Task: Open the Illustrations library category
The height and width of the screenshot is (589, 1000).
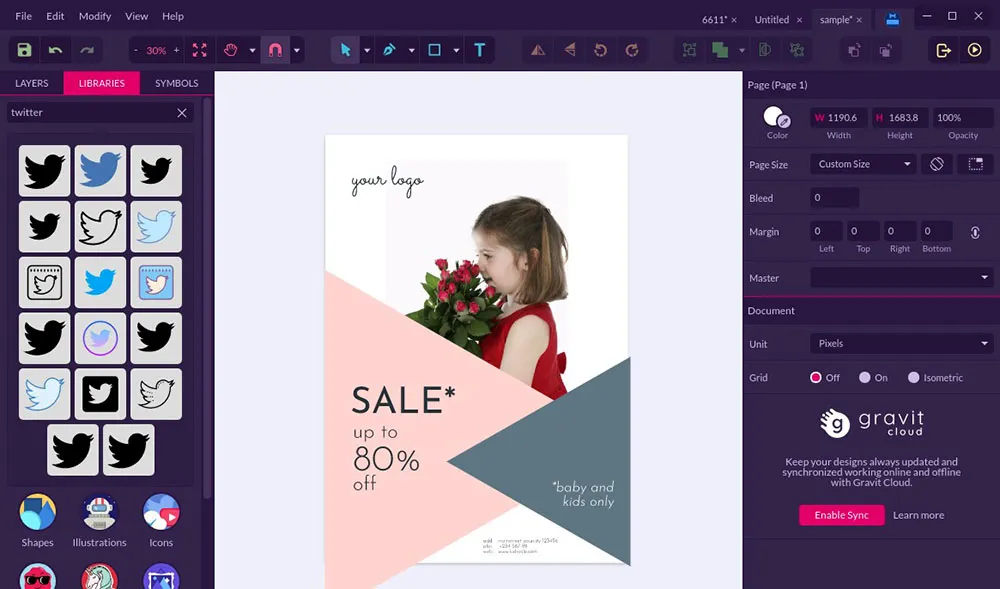Action: click(99, 519)
